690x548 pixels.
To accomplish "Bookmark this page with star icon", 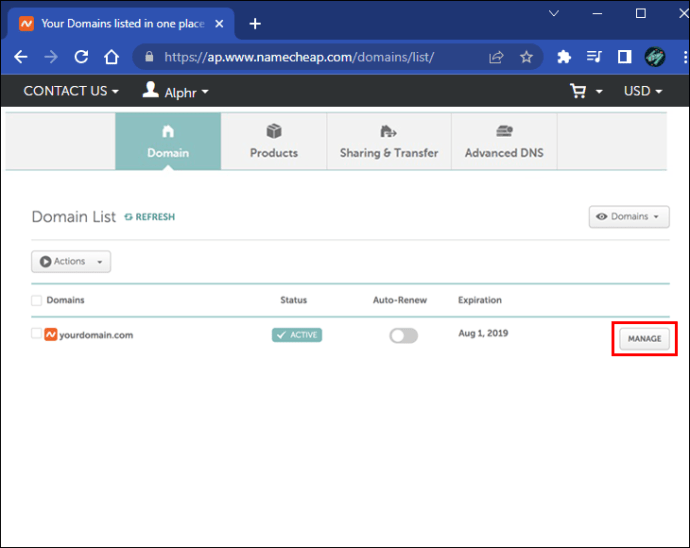I will pos(526,57).
